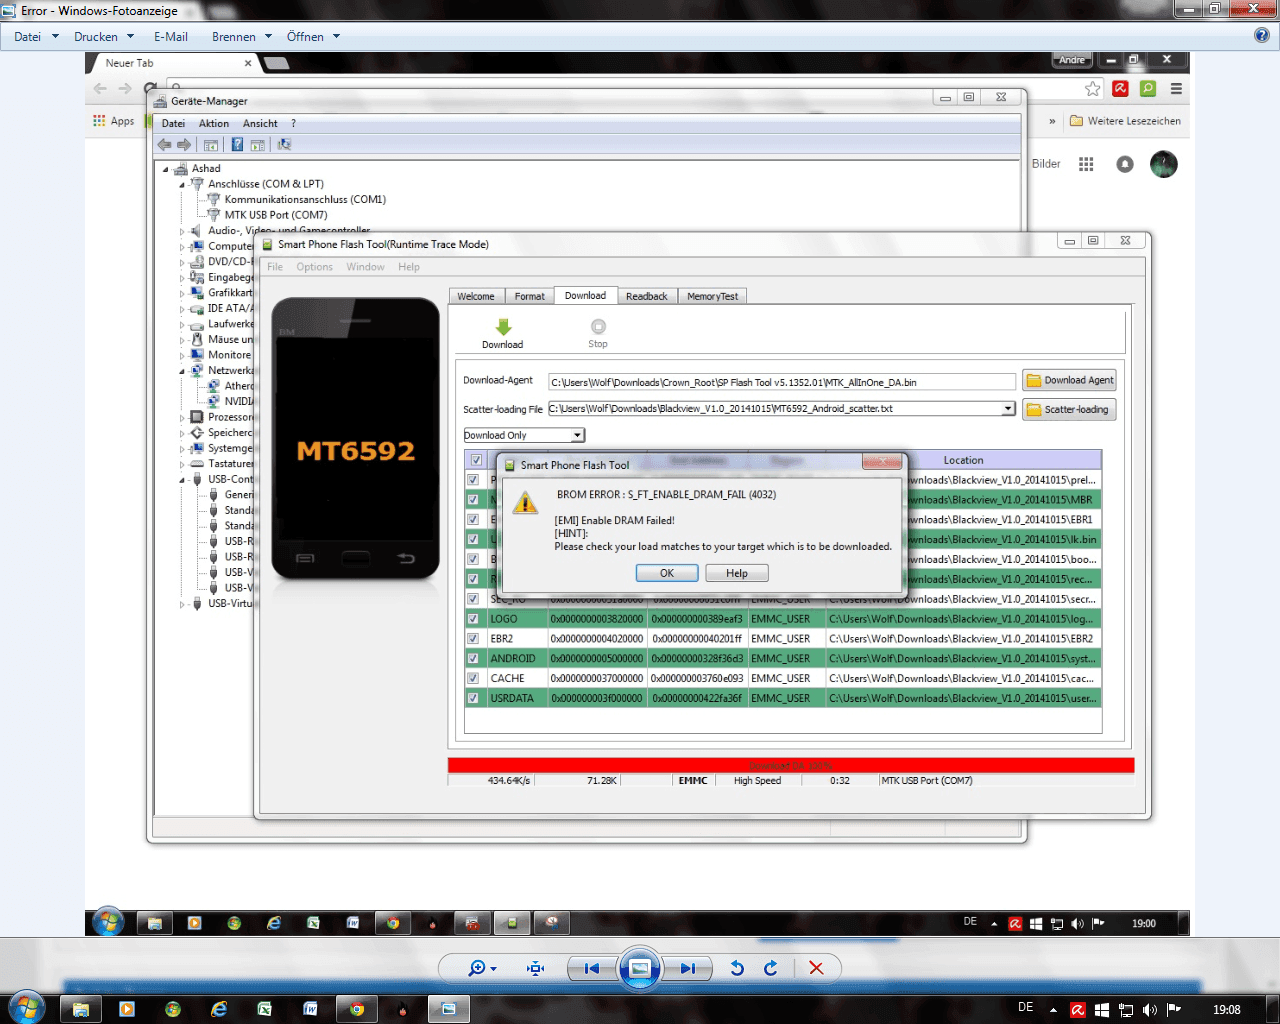The height and width of the screenshot is (1024, 1280).
Task: Toggle the USRDATA partition checkbox
Action: click(x=473, y=698)
